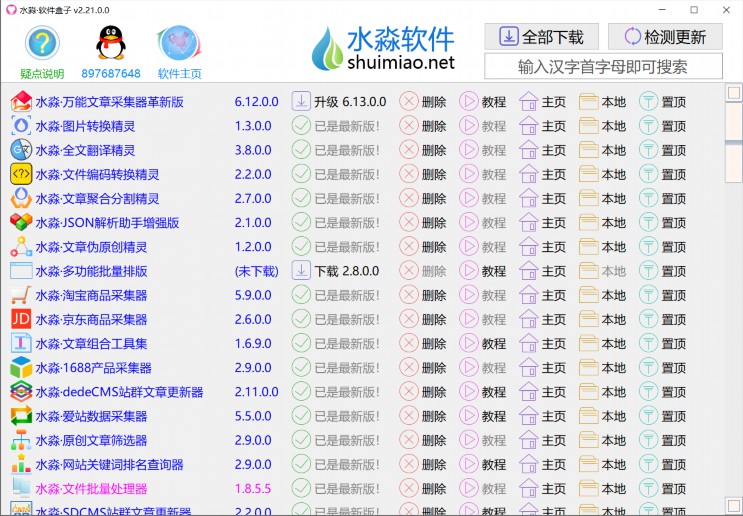This screenshot has height=516, width=743.
Task: Pin 文件批量处理器 to top
Action: coord(662,489)
